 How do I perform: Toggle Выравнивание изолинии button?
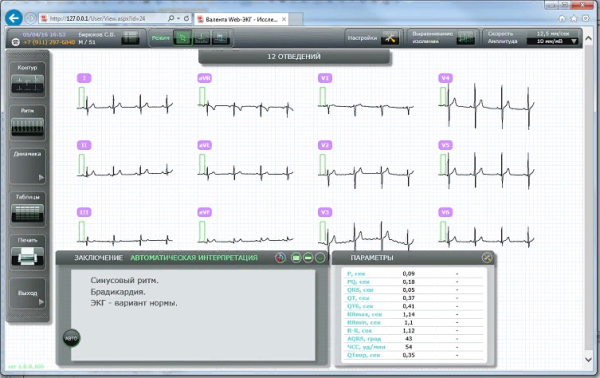[465, 38]
